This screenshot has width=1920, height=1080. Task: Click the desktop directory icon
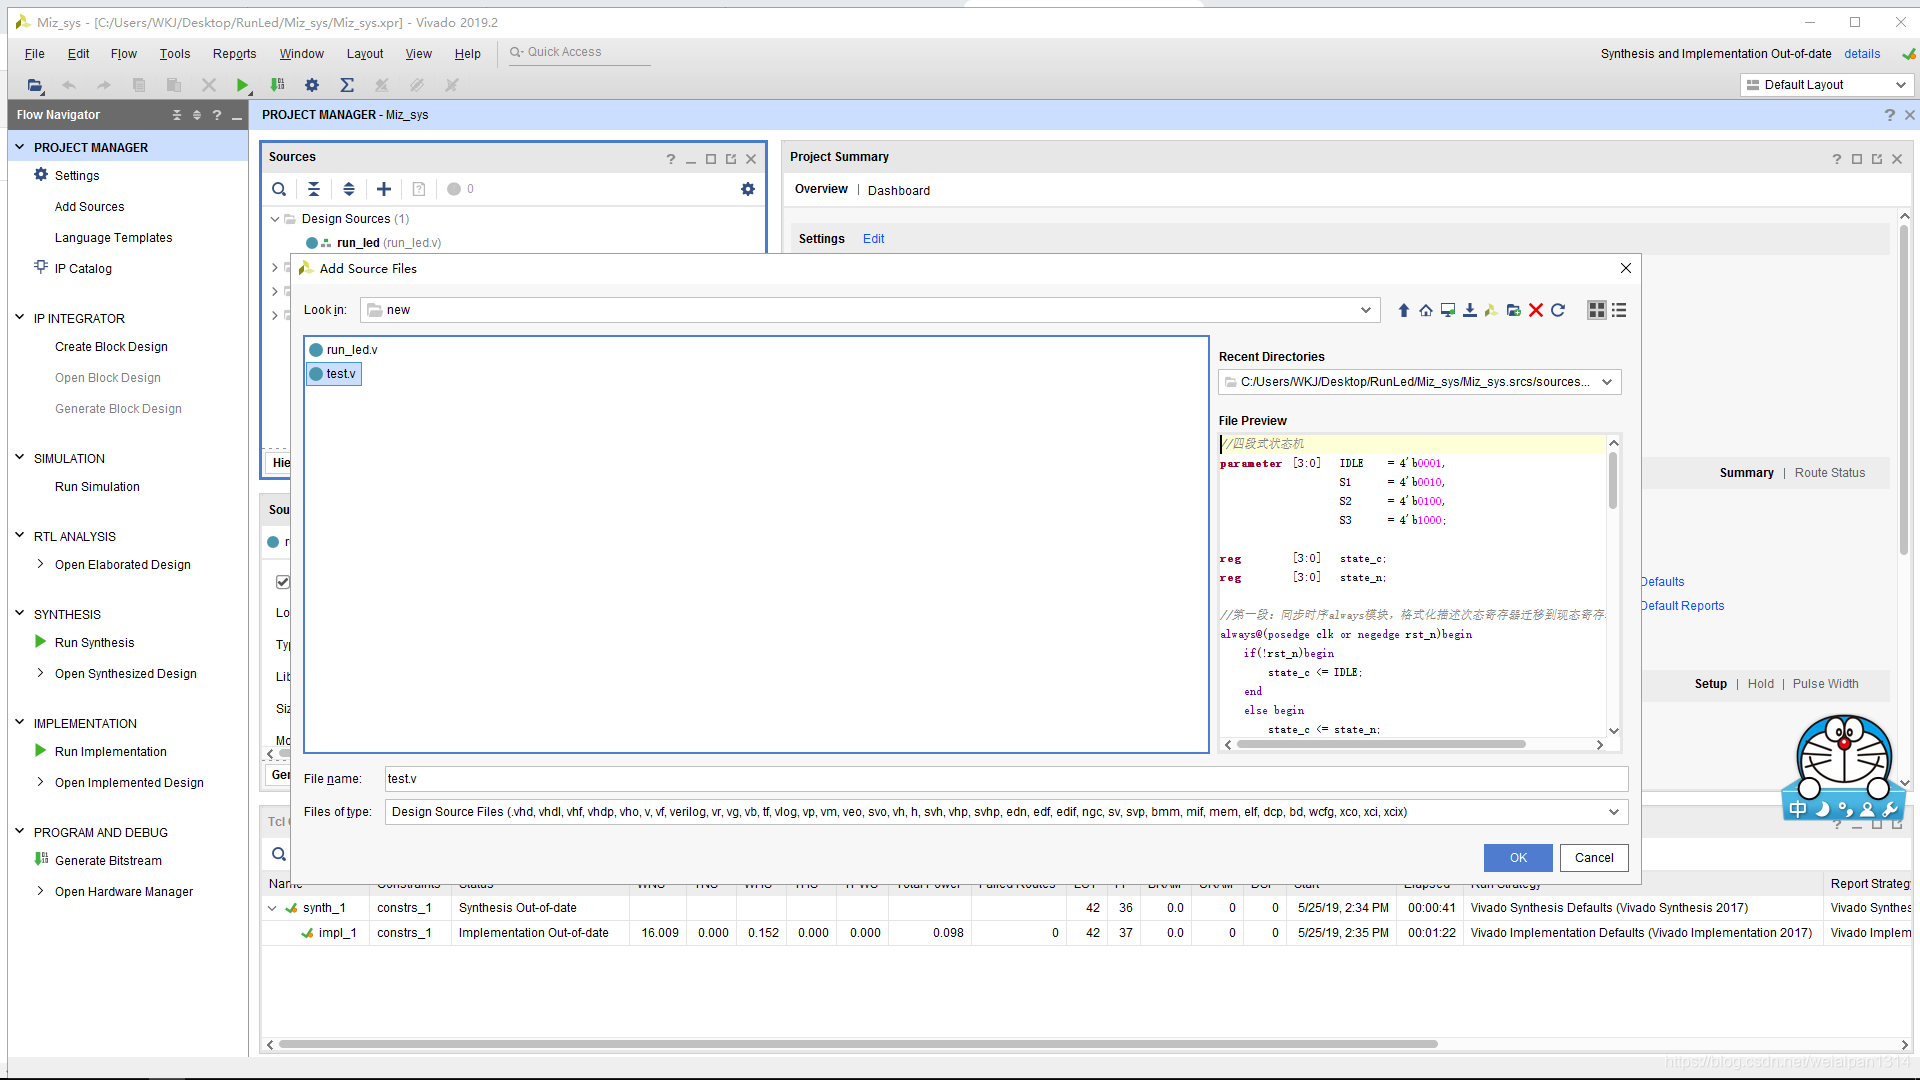click(1447, 310)
